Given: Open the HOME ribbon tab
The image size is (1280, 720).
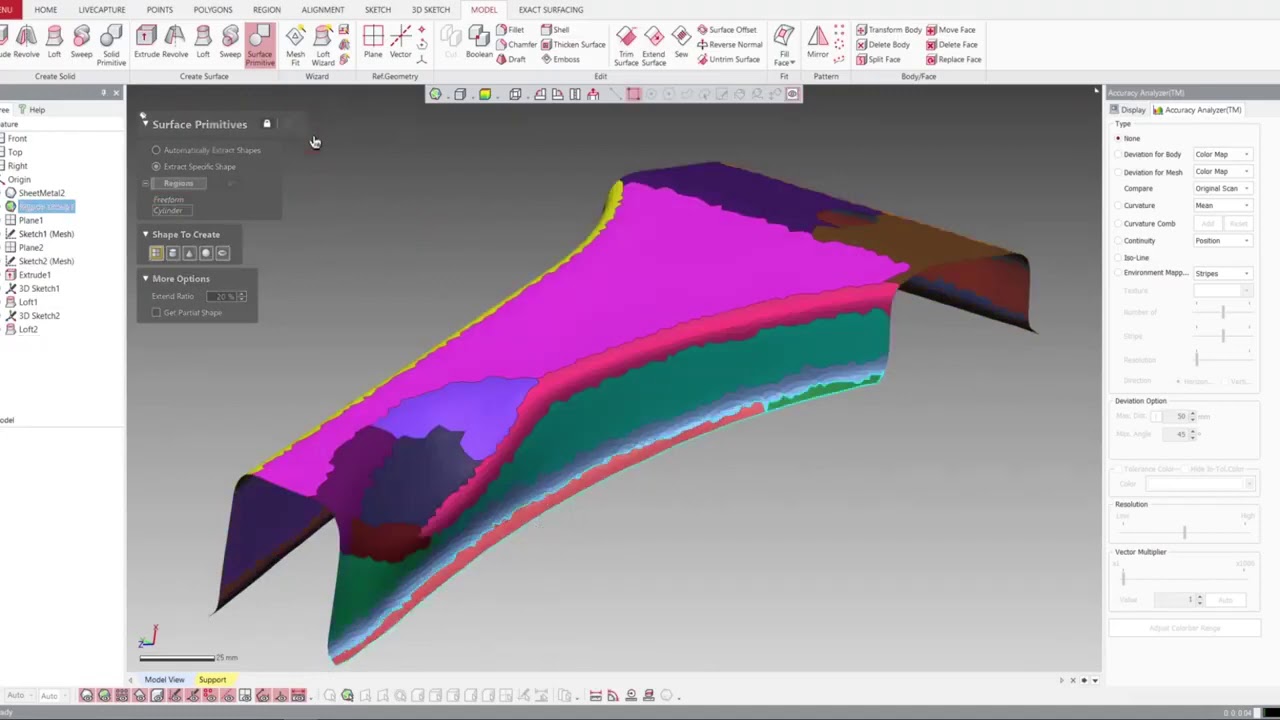Looking at the screenshot, I should coord(46,9).
